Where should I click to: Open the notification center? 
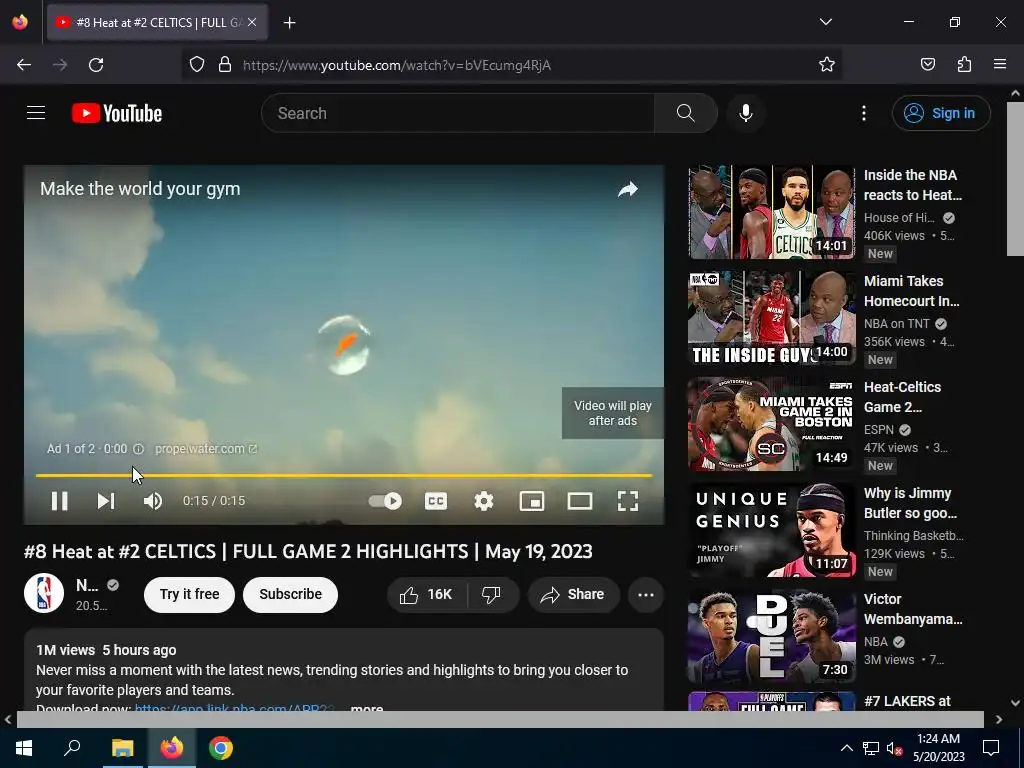(991, 748)
